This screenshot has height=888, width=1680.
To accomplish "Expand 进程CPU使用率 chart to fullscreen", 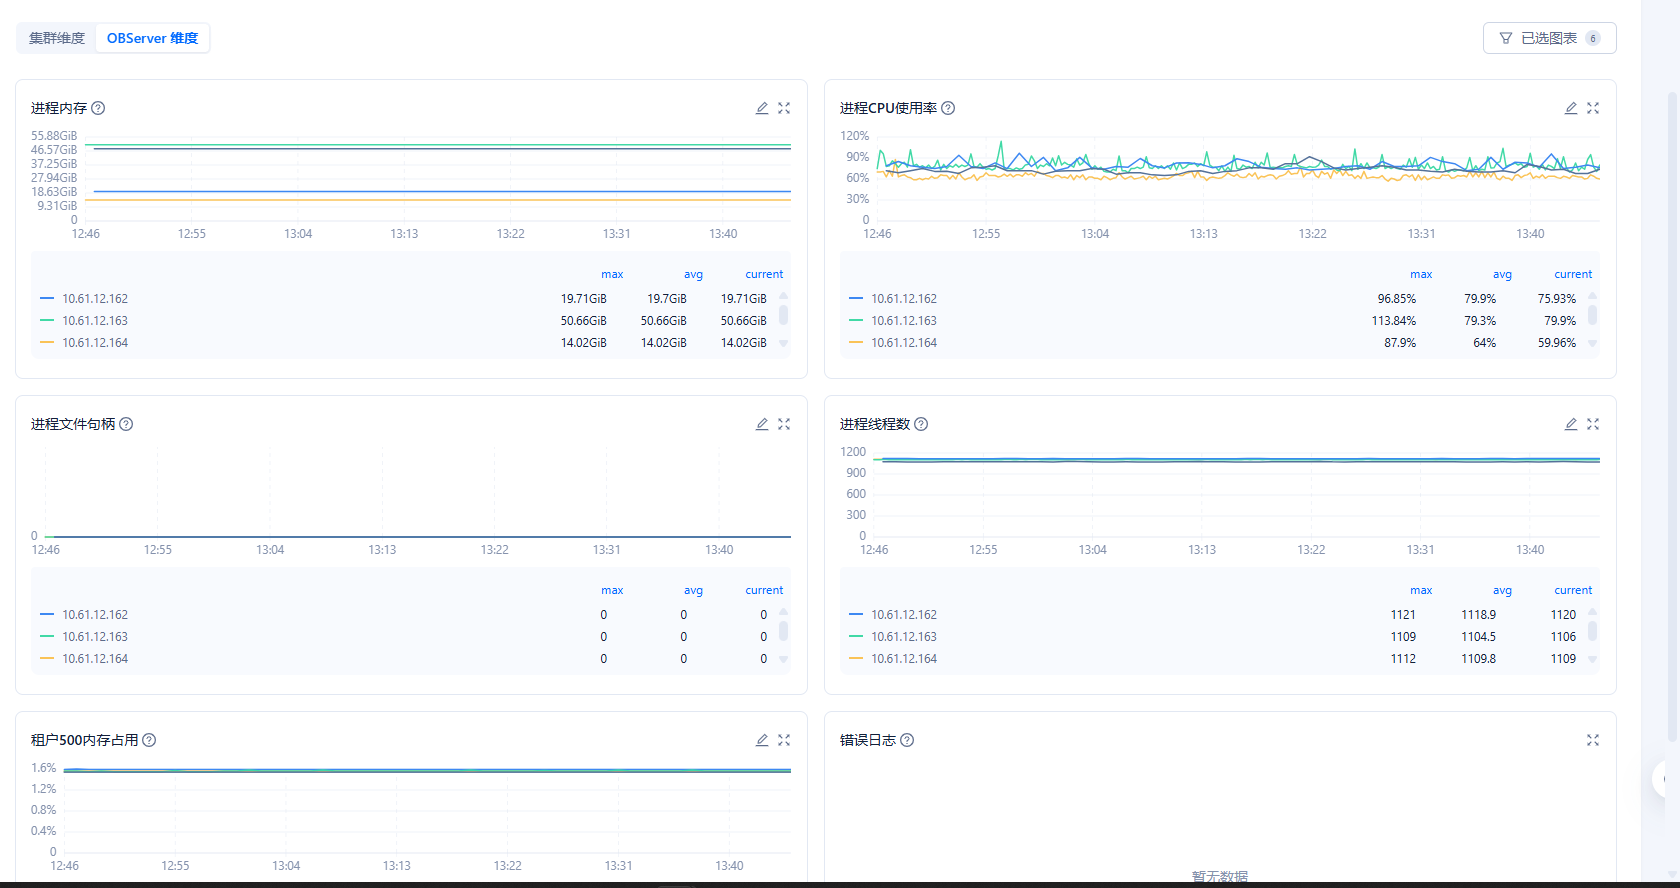I will click(1593, 108).
